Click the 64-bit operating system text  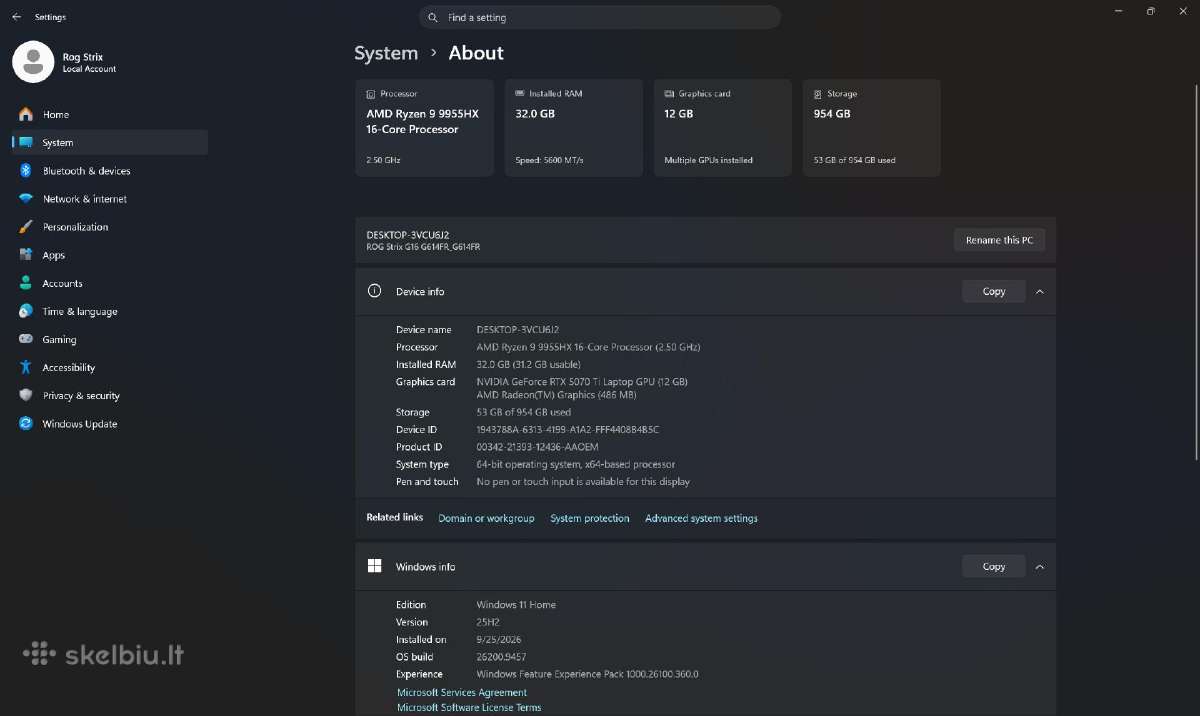pos(576,464)
